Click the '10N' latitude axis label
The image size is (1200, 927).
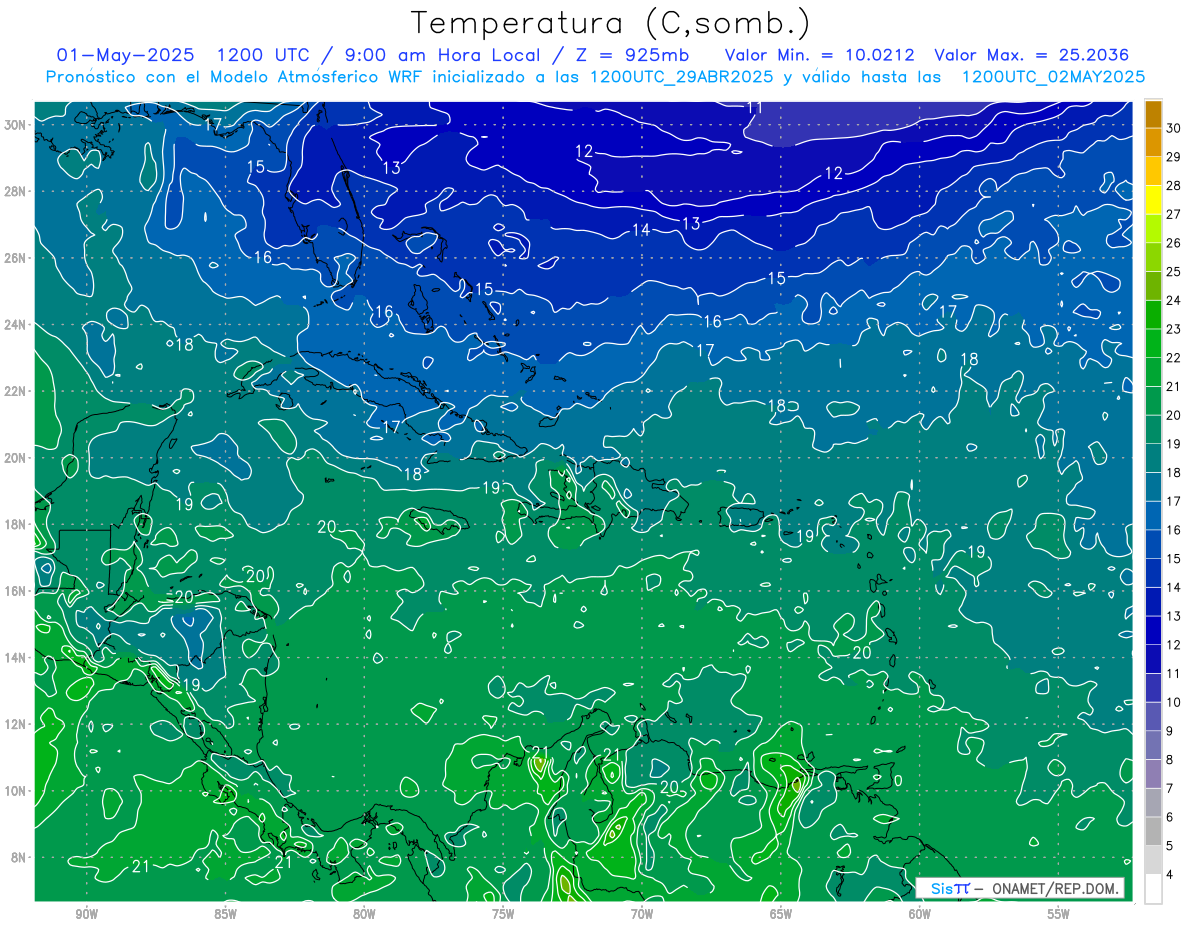[14, 791]
